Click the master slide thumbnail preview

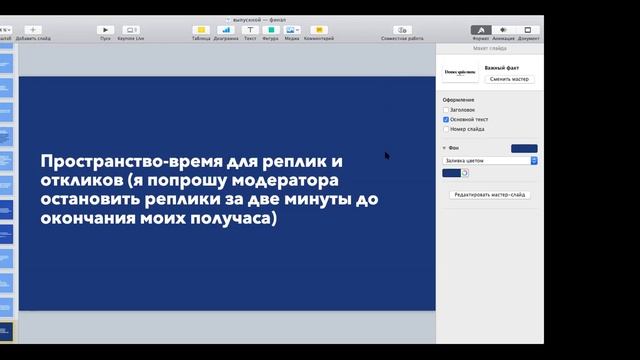tap(460, 73)
